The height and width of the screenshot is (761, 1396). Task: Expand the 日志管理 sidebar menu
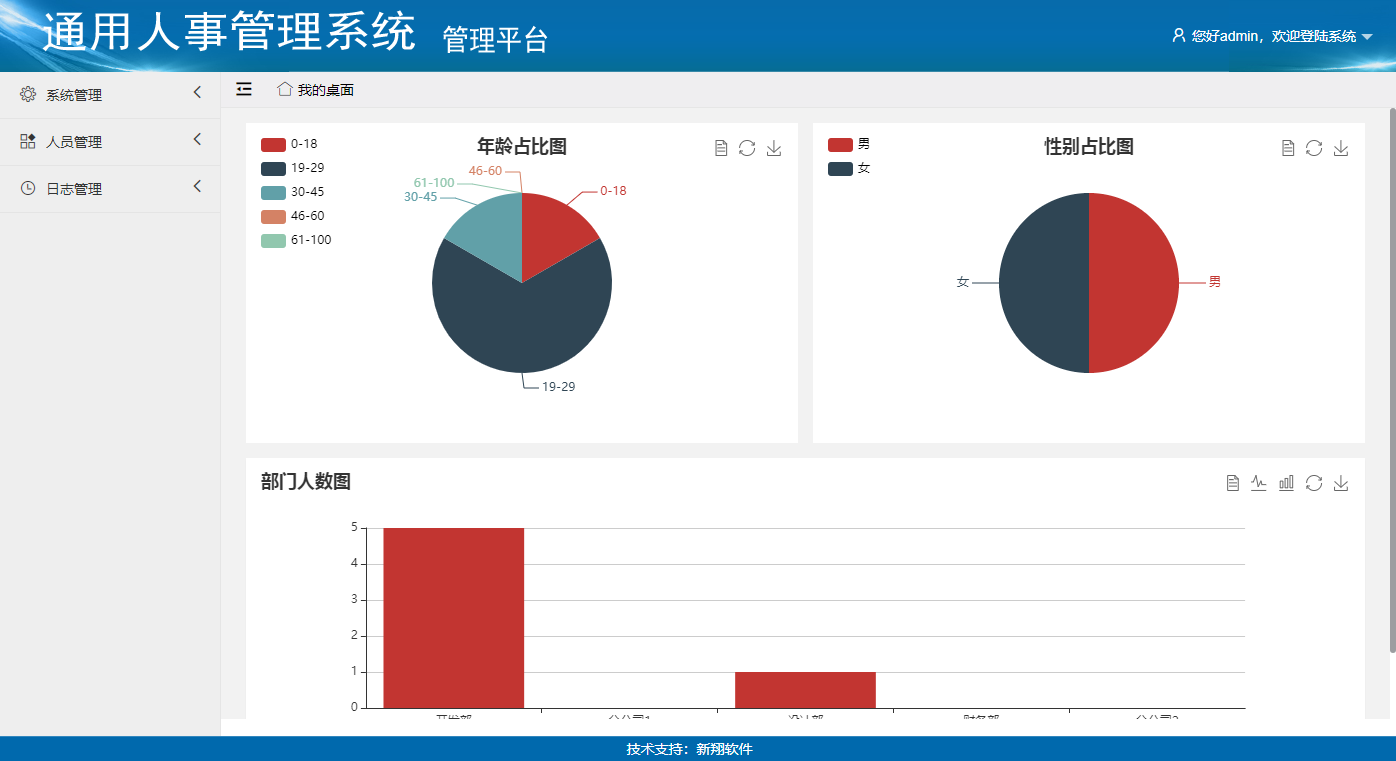point(110,189)
